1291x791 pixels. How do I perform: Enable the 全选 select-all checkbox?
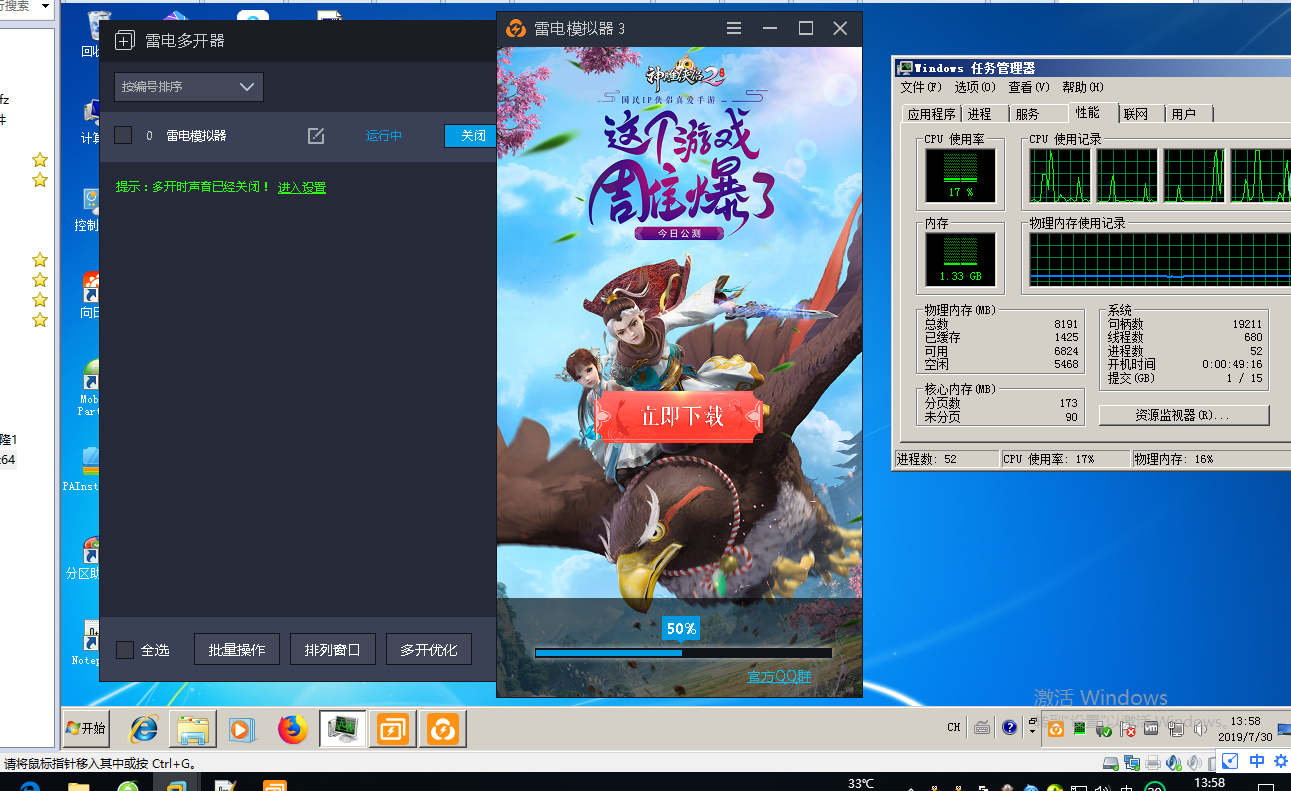point(125,650)
